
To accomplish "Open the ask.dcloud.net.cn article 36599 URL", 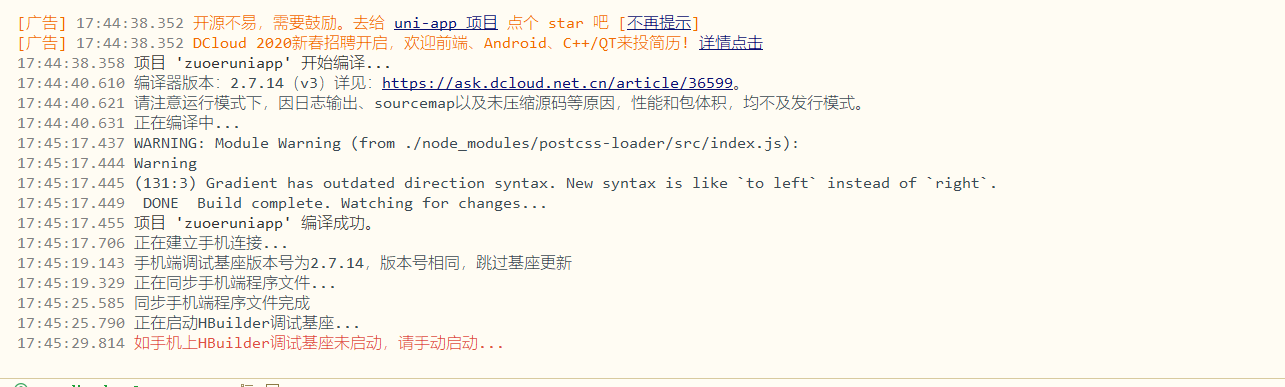I will 557,83.
